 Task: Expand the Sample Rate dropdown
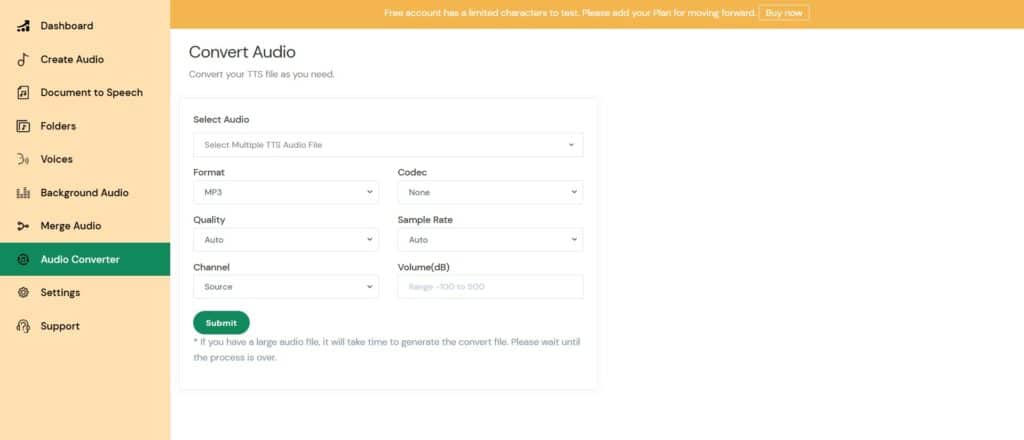(x=490, y=240)
